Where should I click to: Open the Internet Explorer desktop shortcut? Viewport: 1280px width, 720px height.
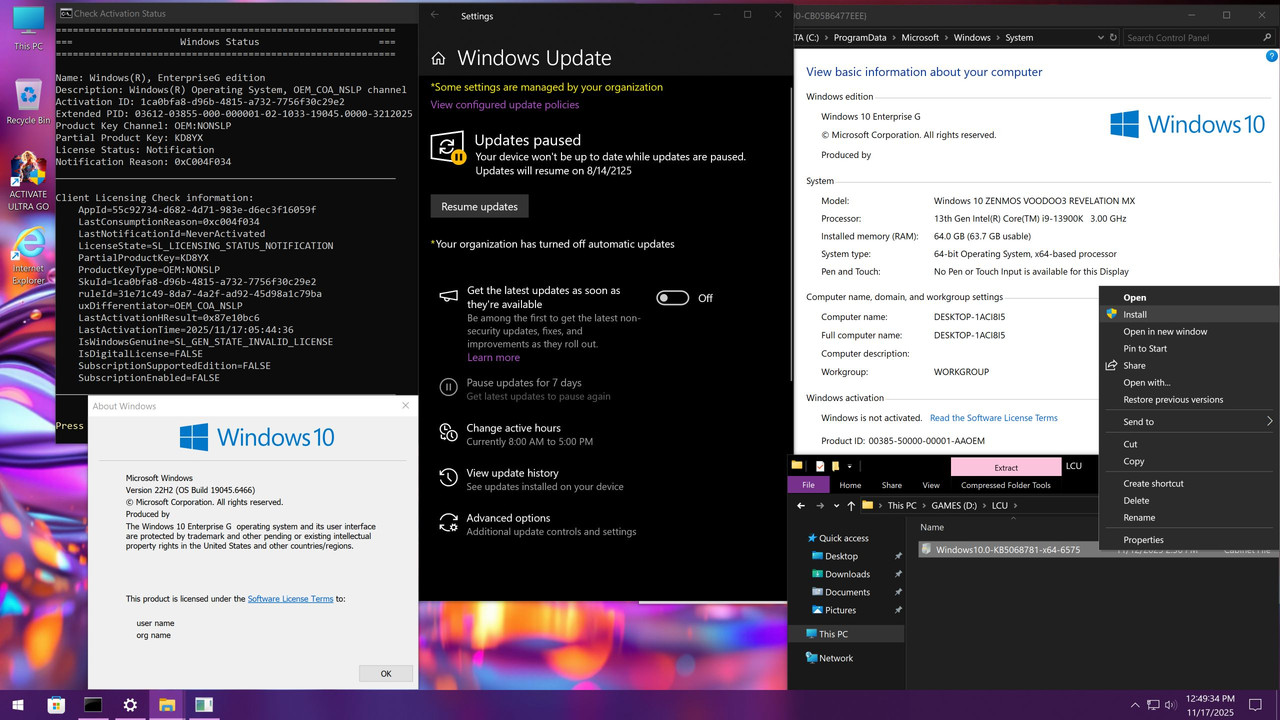click(x=28, y=257)
